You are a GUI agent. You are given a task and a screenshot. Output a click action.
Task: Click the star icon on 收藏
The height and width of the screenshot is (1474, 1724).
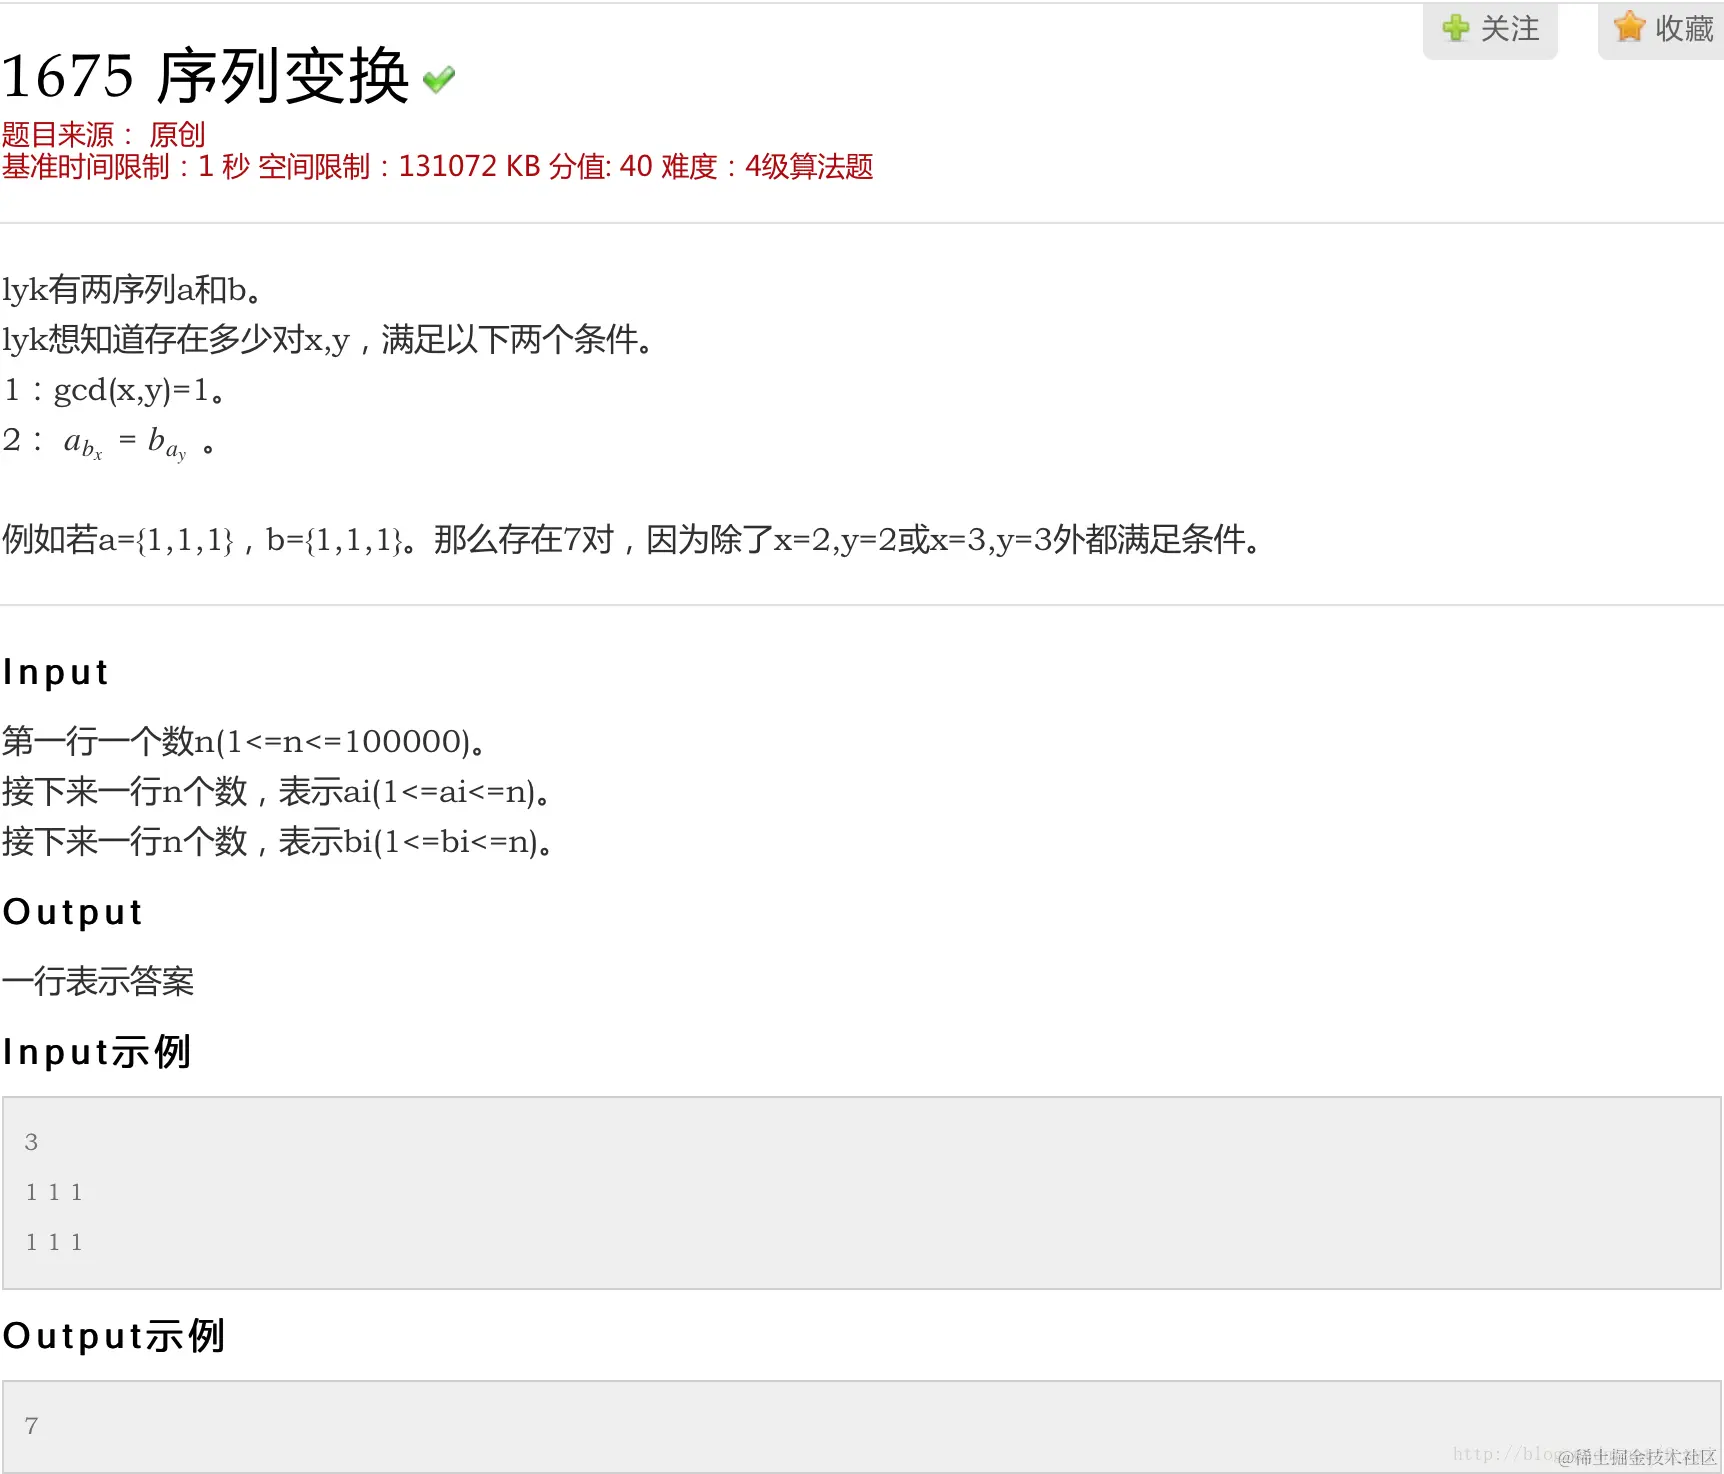(x=1629, y=27)
